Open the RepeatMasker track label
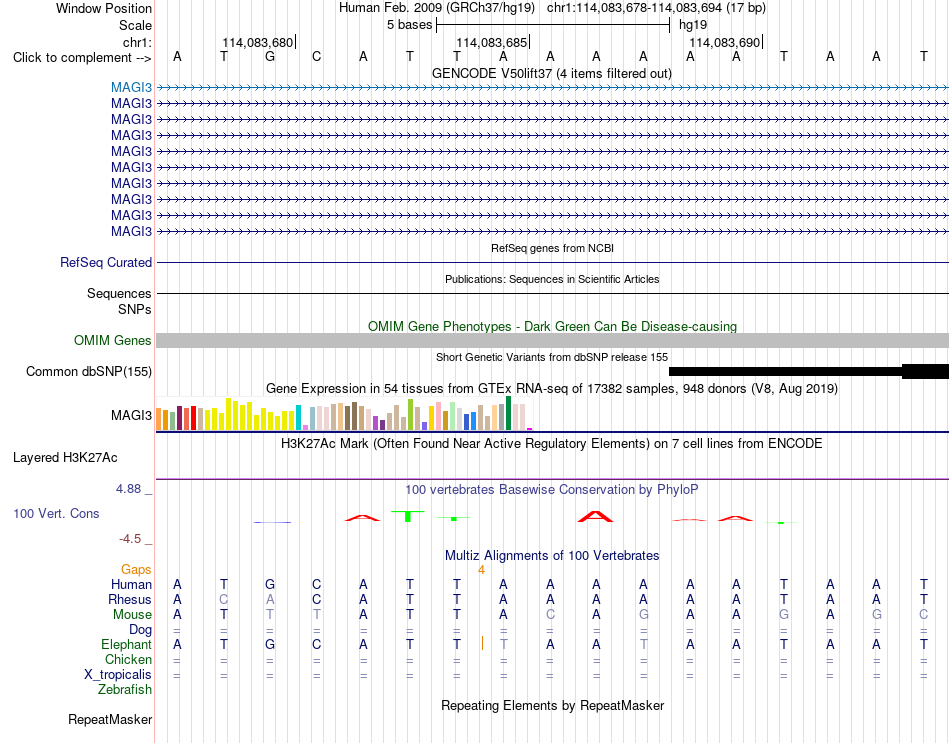Image resolution: width=950 pixels, height=743 pixels. coord(110,719)
